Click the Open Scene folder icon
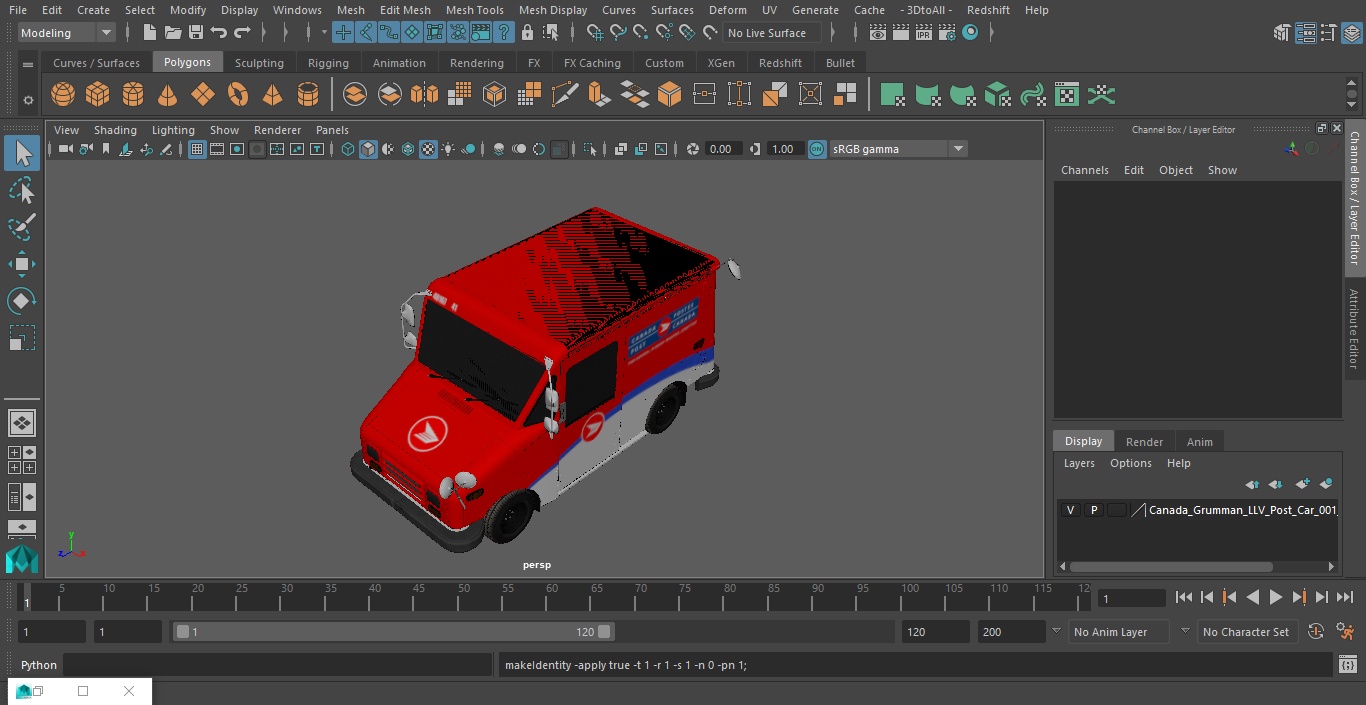The width and height of the screenshot is (1366, 705). click(173, 33)
